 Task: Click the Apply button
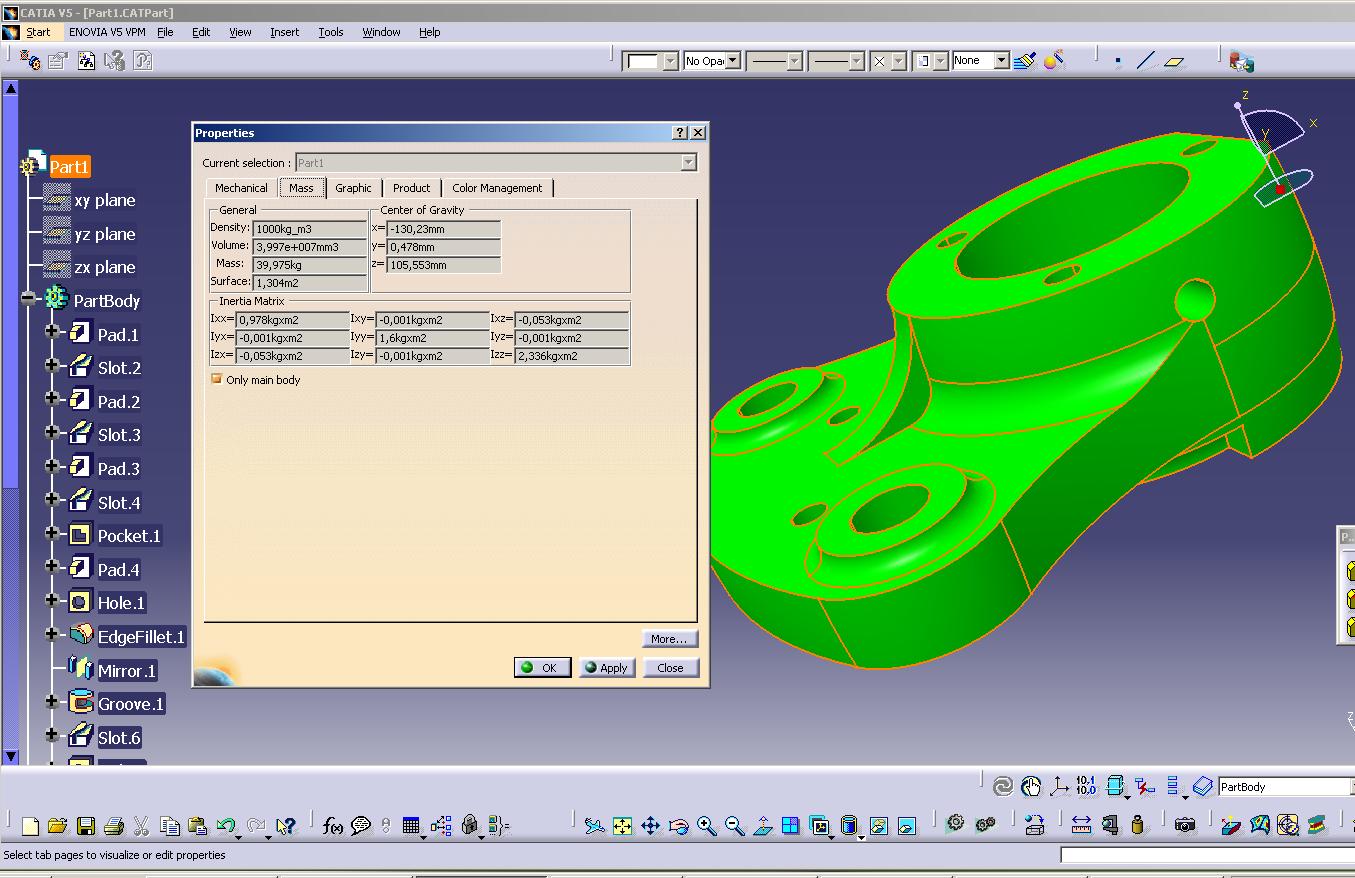606,667
